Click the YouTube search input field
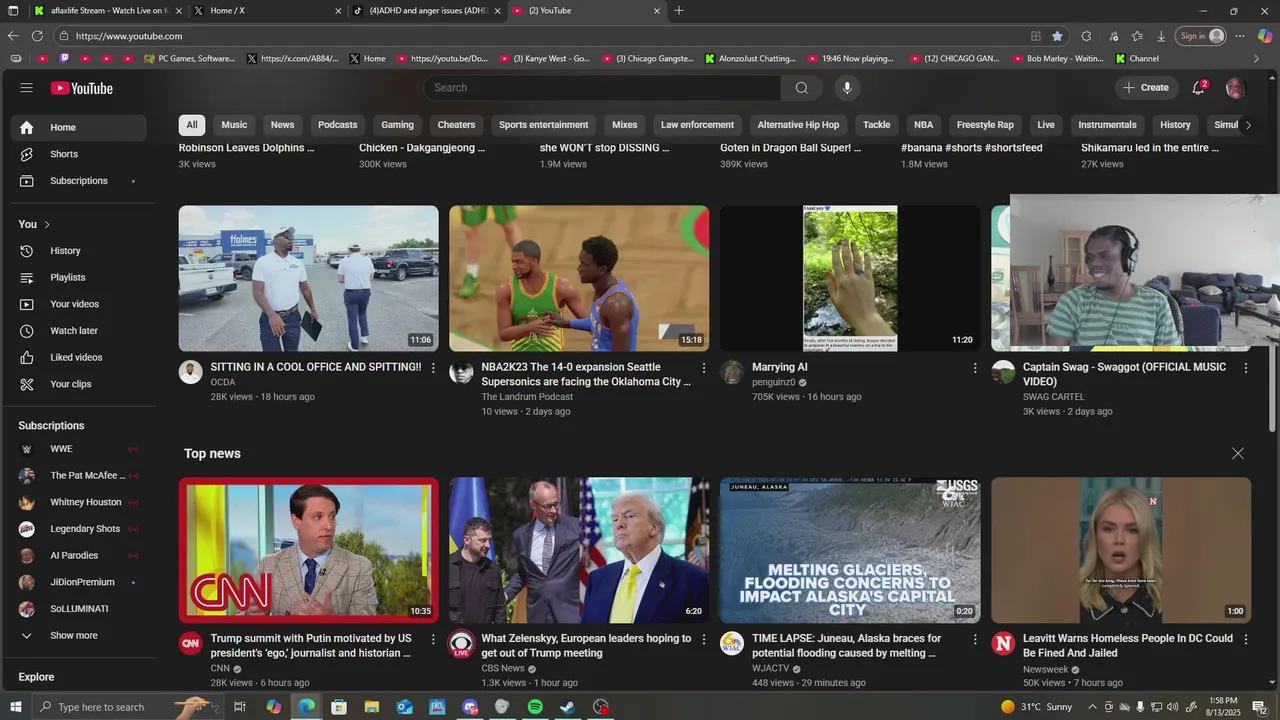This screenshot has height=720, width=1280. (603, 88)
